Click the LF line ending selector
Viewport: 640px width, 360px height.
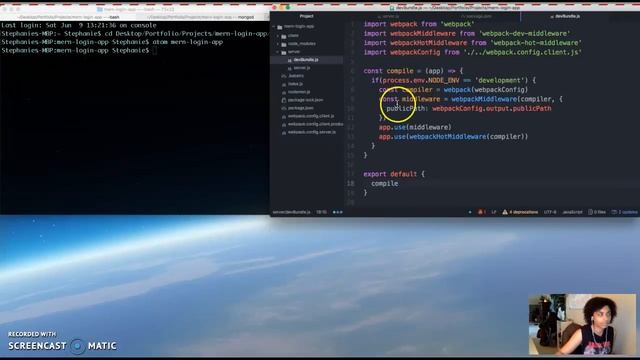tap(493, 212)
